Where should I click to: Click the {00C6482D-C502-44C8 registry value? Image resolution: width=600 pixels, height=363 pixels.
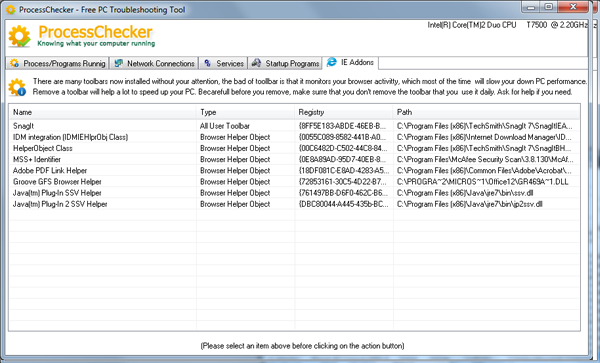click(342, 148)
